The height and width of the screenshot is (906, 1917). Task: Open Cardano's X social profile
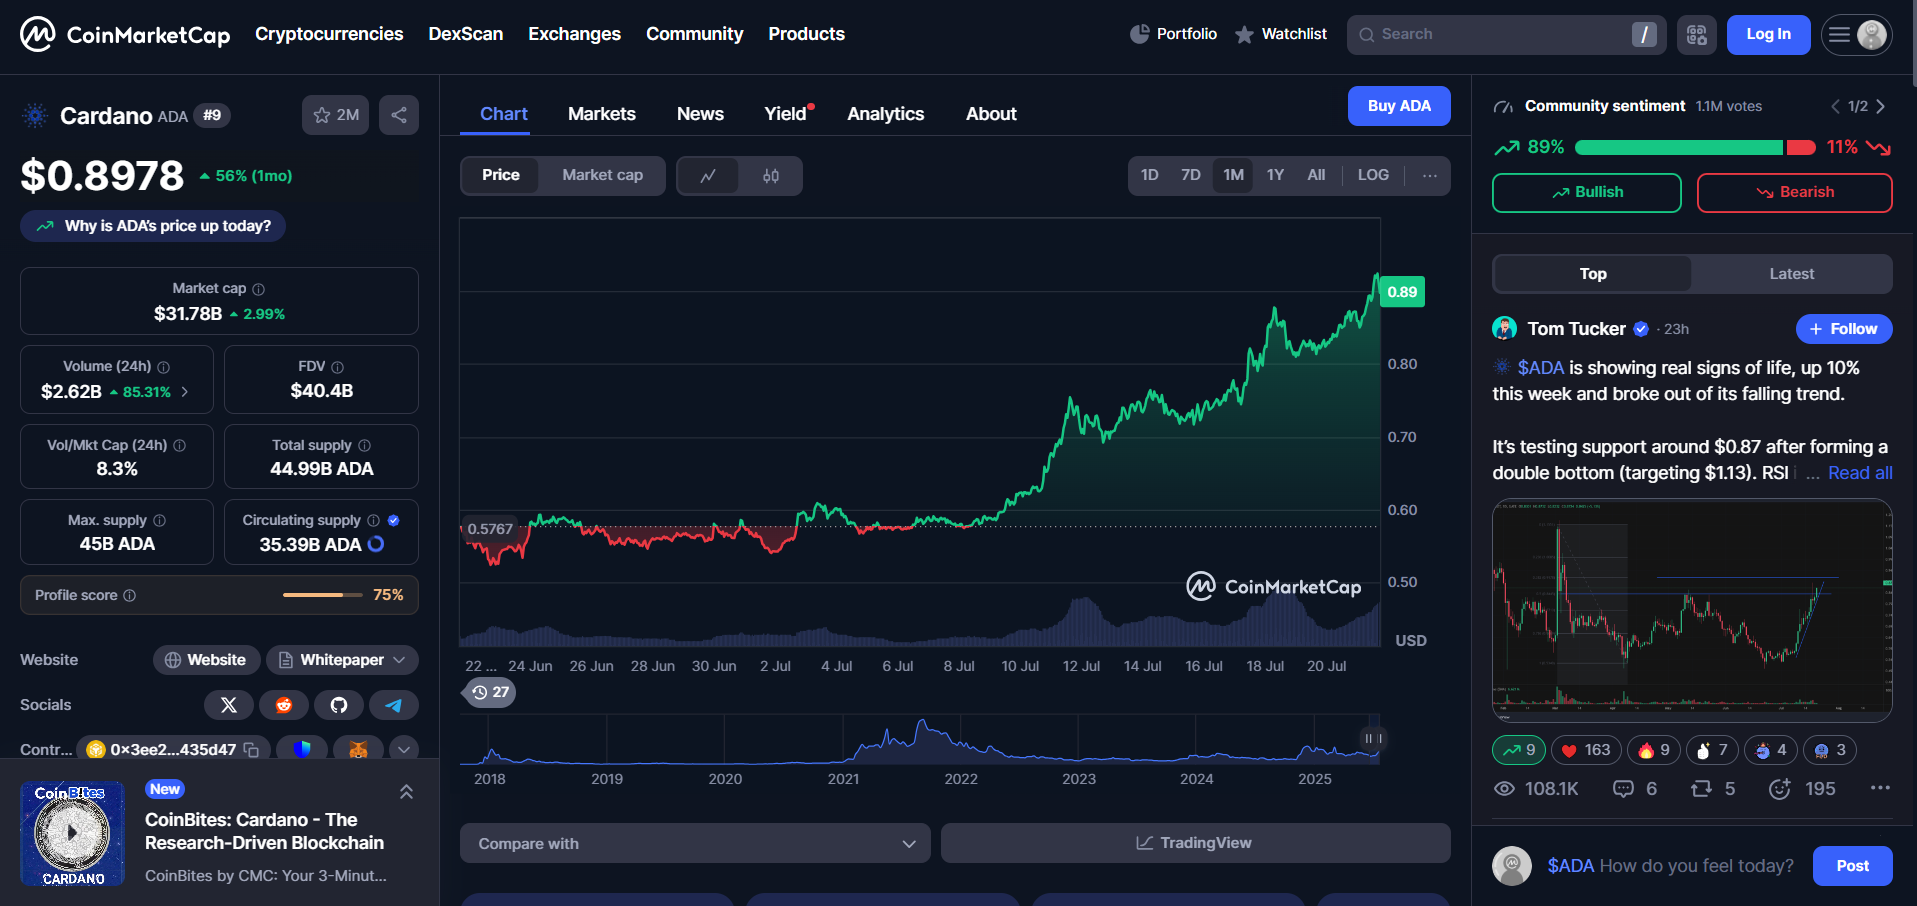coord(229,705)
